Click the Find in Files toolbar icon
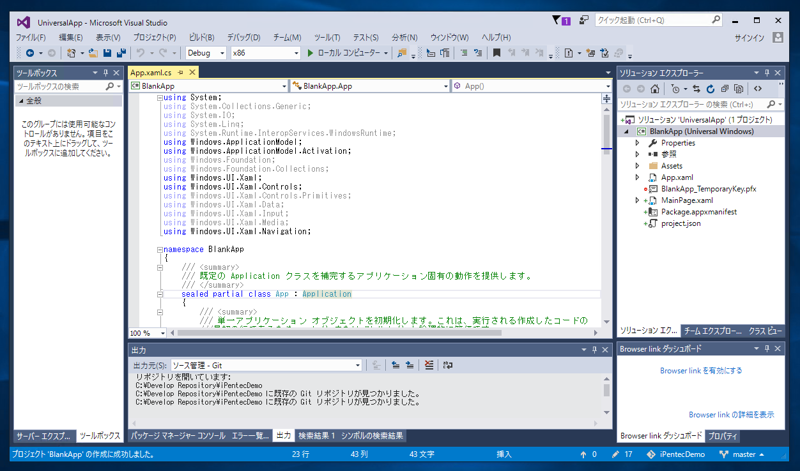The height and width of the screenshot is (471, 800). click(x=402, y=53)
